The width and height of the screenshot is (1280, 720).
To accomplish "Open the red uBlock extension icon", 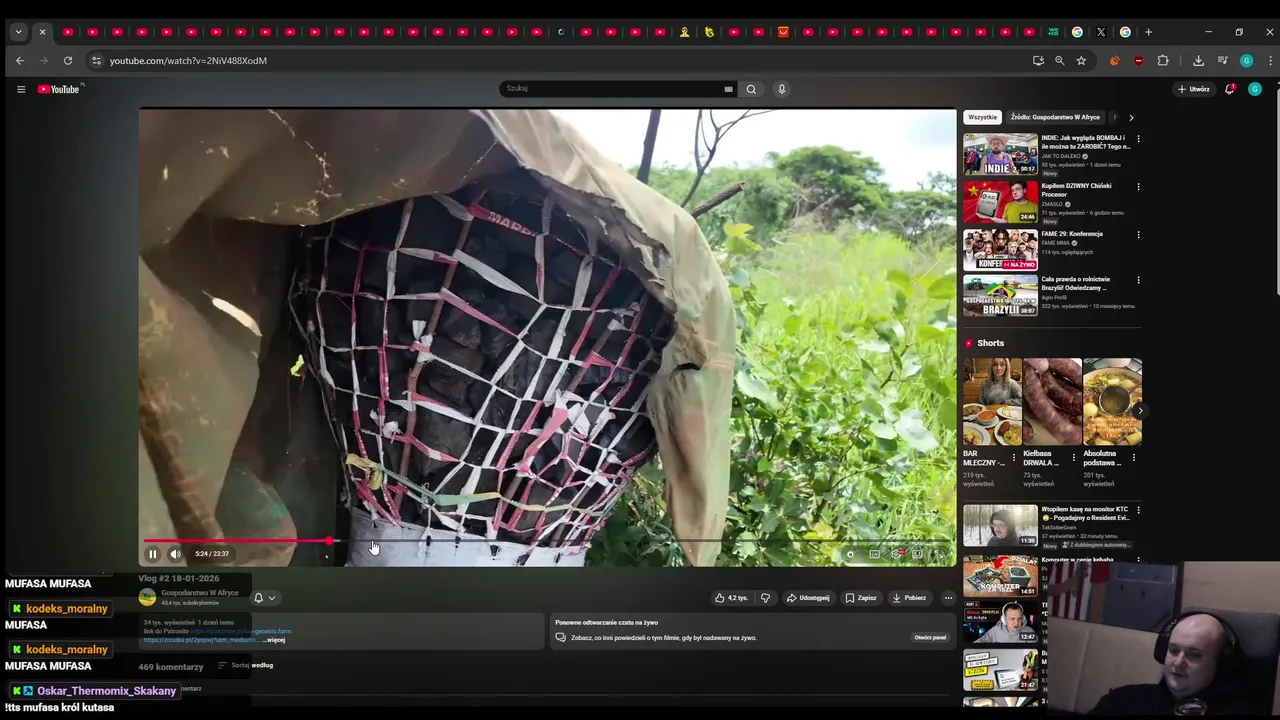I will pos(1139,61).
